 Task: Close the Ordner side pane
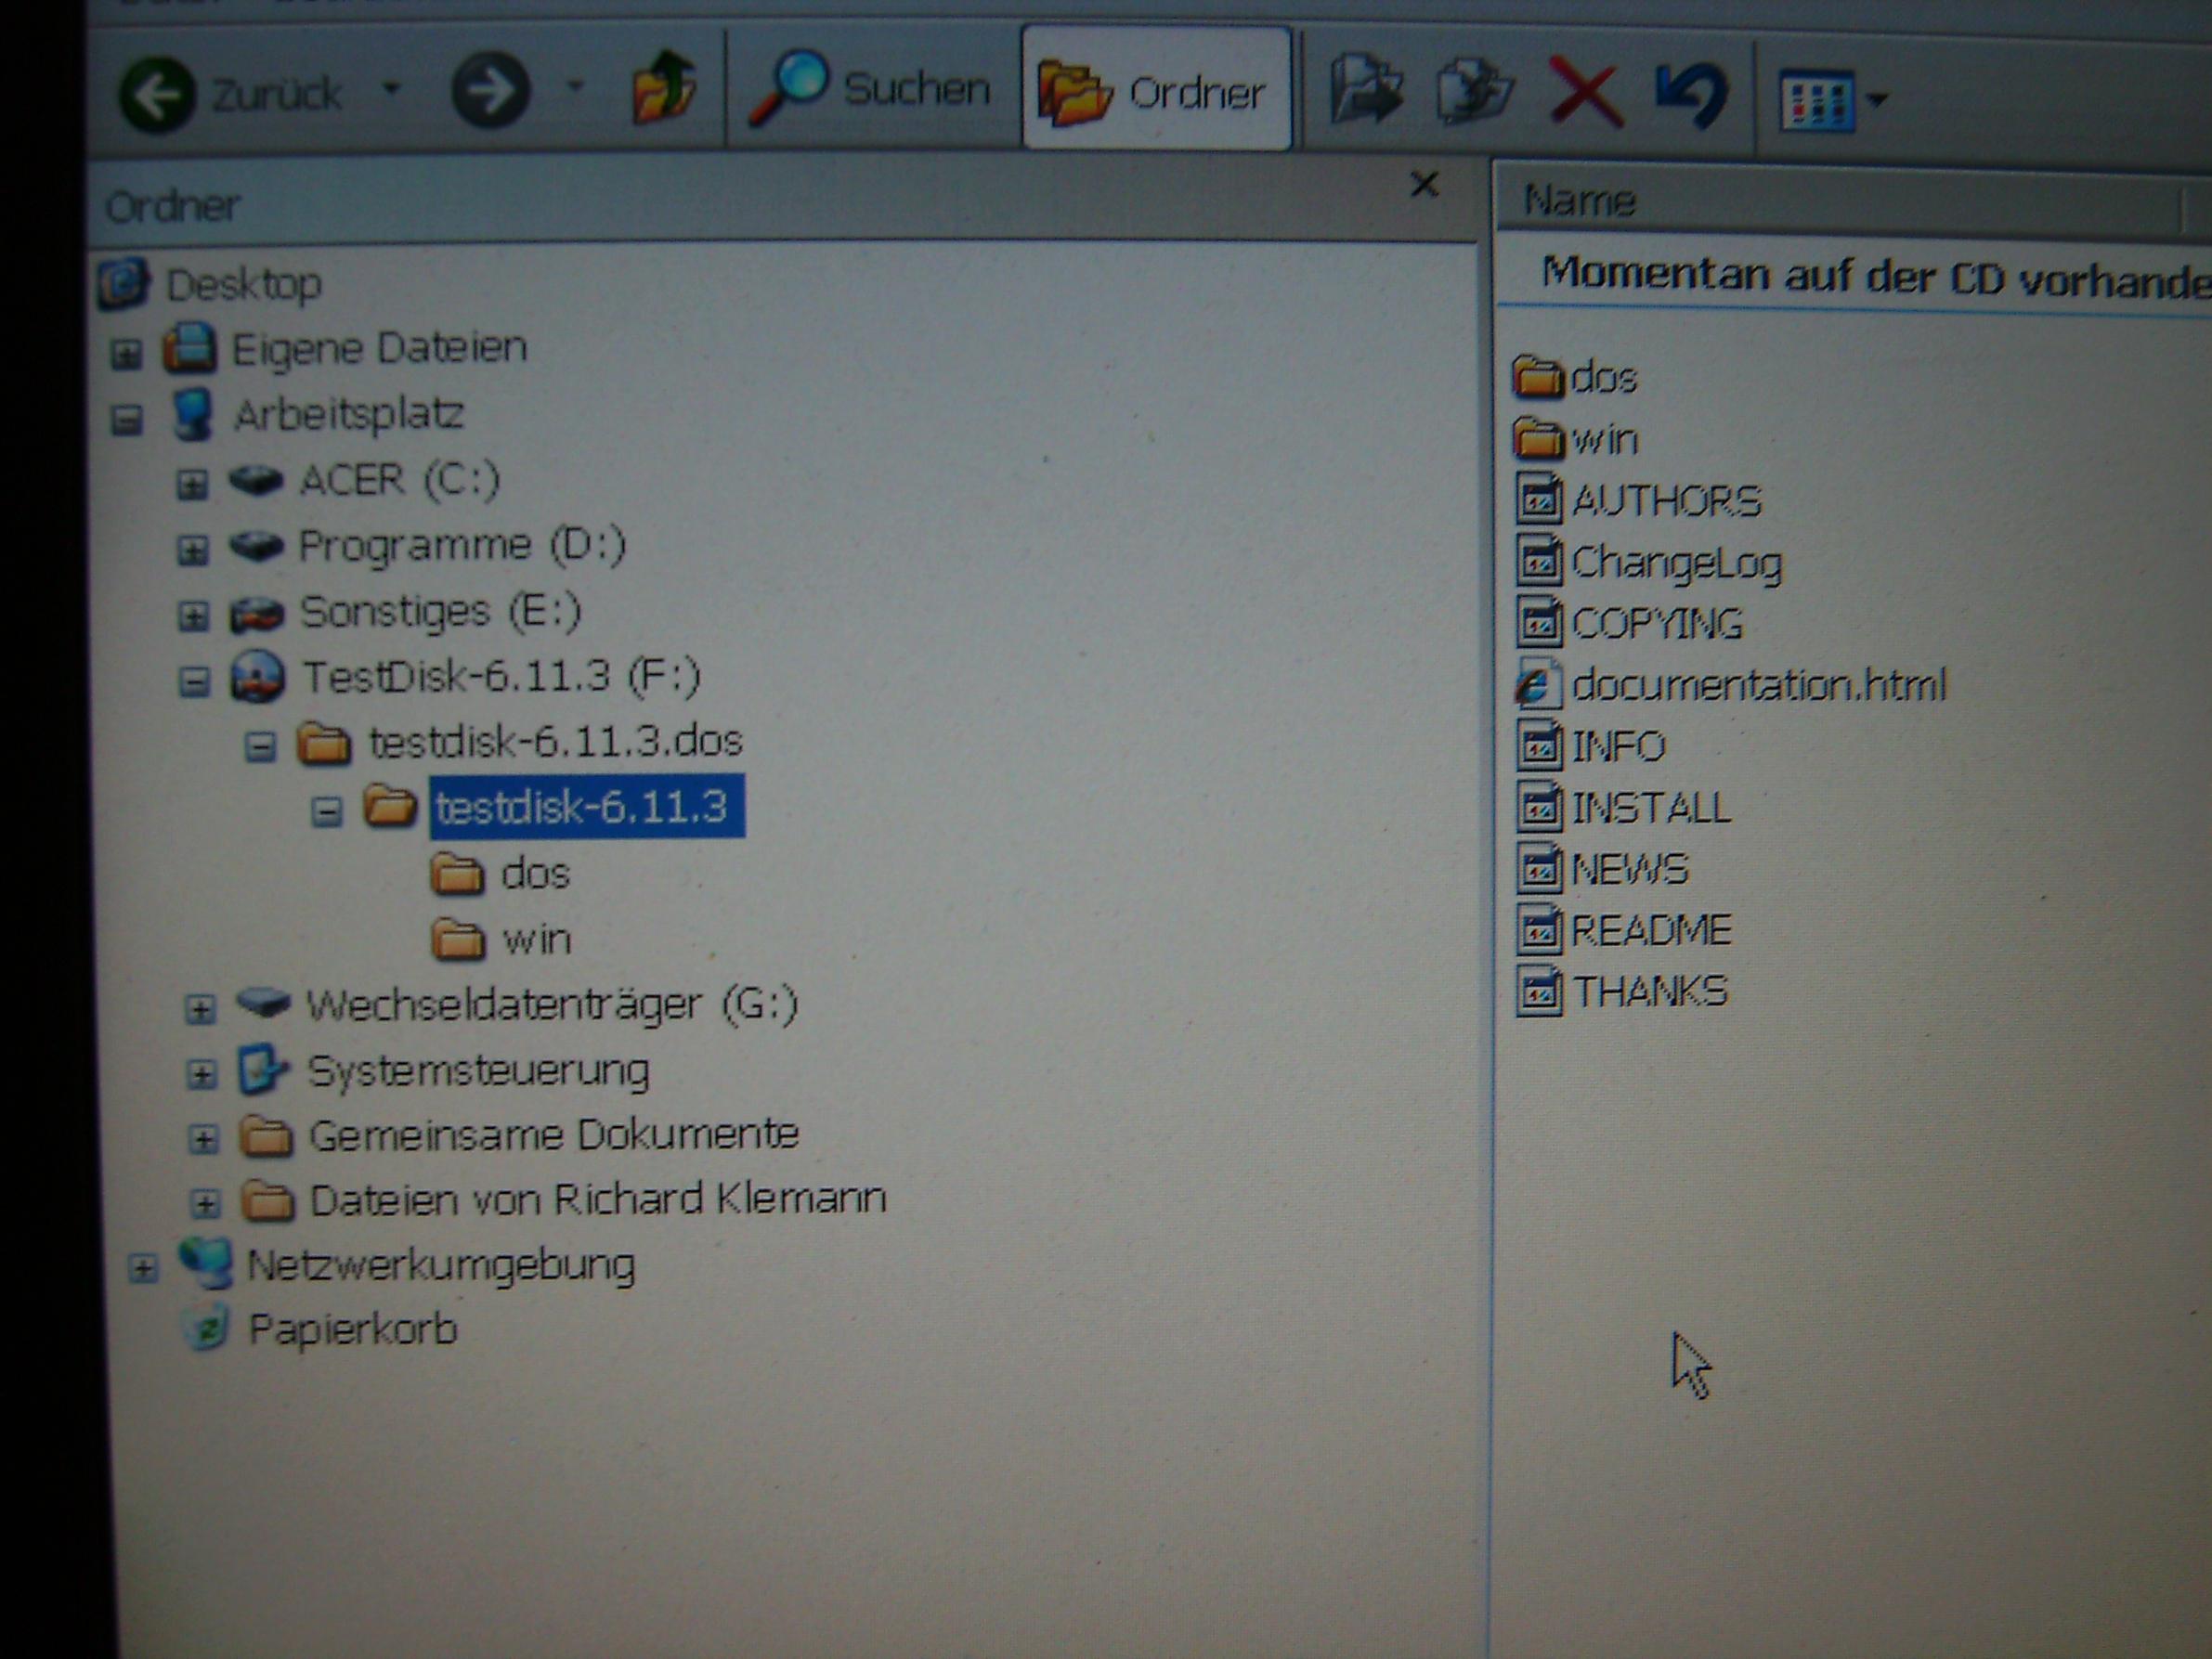click(x=1424, y=184)
